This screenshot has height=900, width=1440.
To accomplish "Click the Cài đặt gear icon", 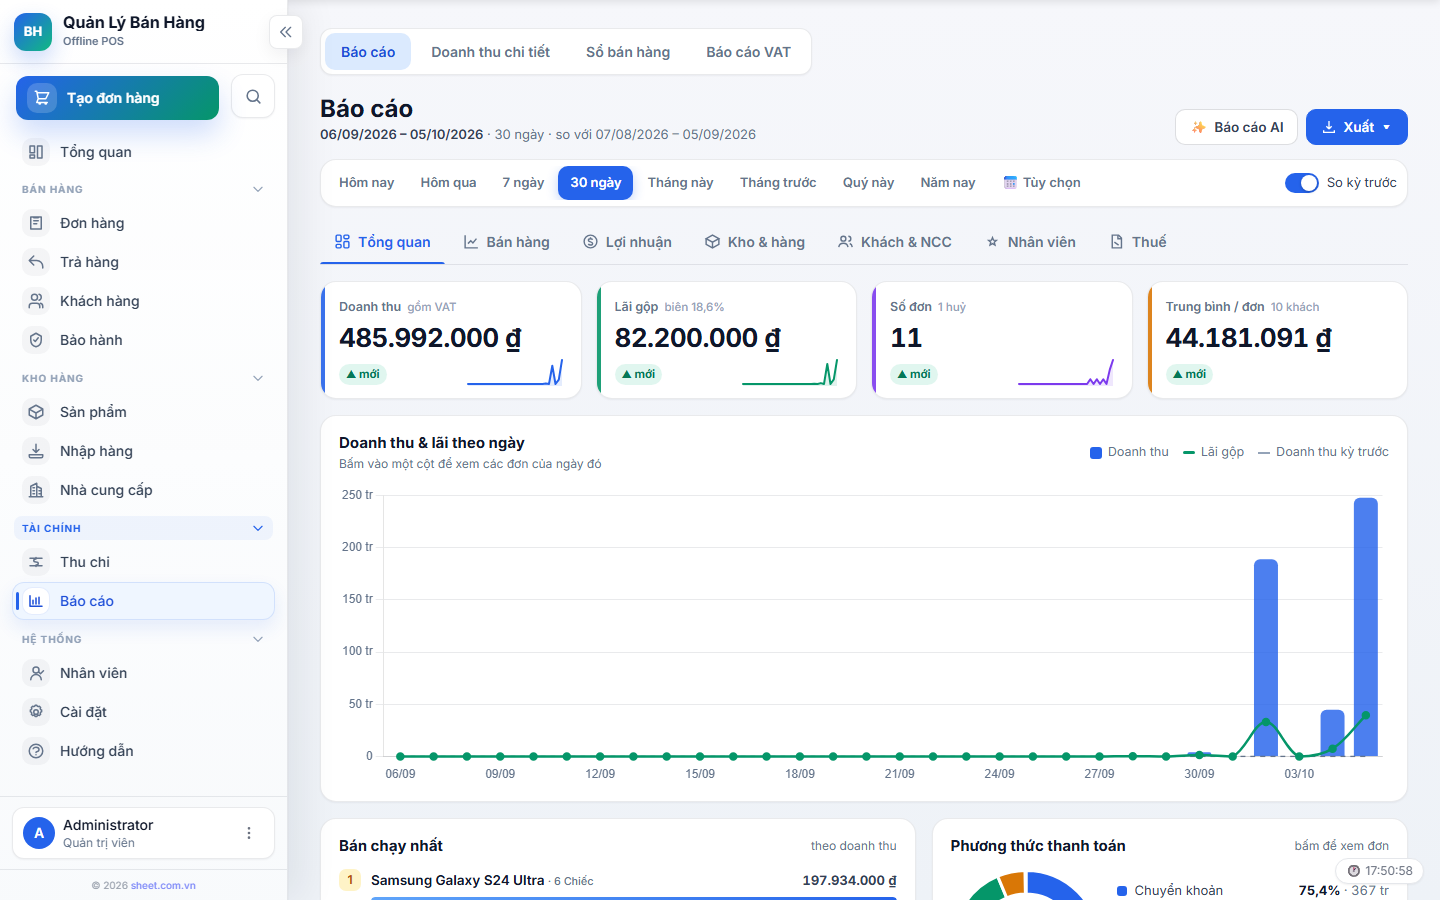I will click(36, 712).
